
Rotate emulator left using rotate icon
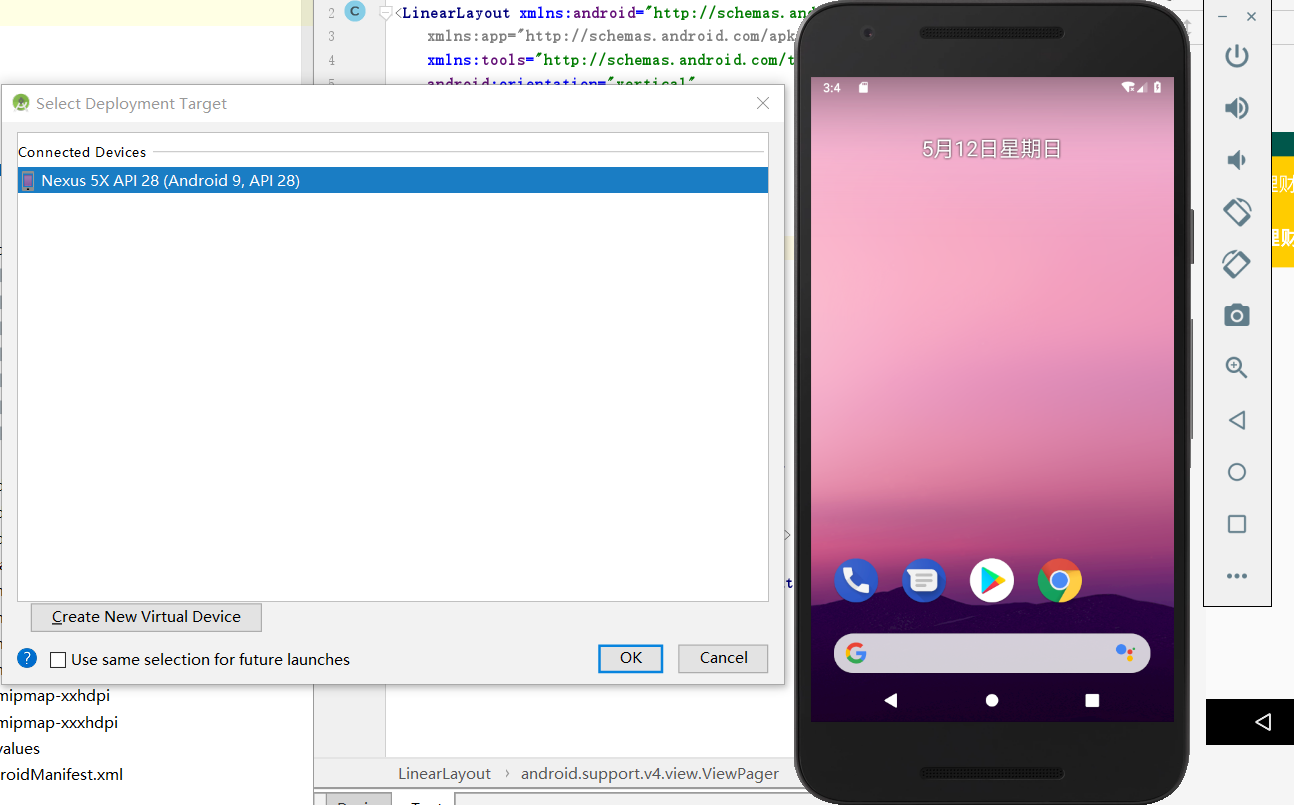(1237, 212)
